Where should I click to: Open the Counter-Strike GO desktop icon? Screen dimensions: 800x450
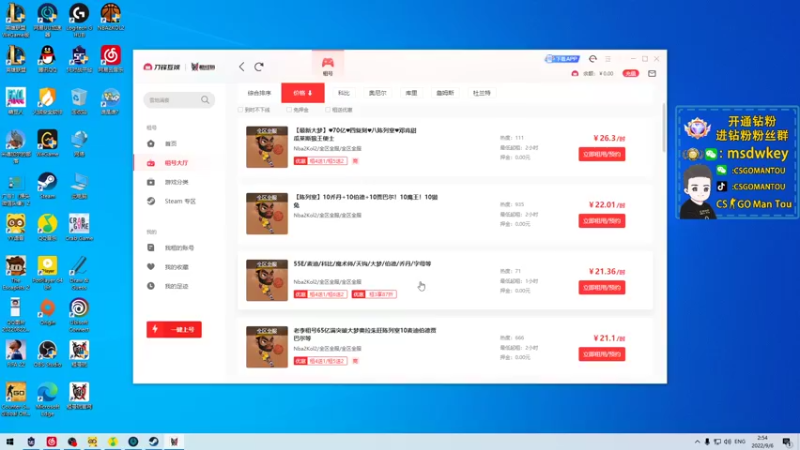coord(15,399)
